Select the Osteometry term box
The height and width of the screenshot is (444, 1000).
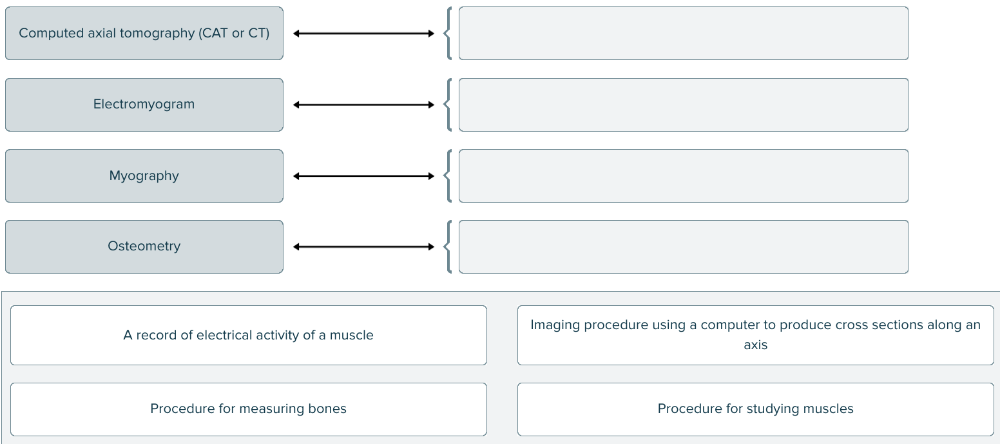click(144, 246)
